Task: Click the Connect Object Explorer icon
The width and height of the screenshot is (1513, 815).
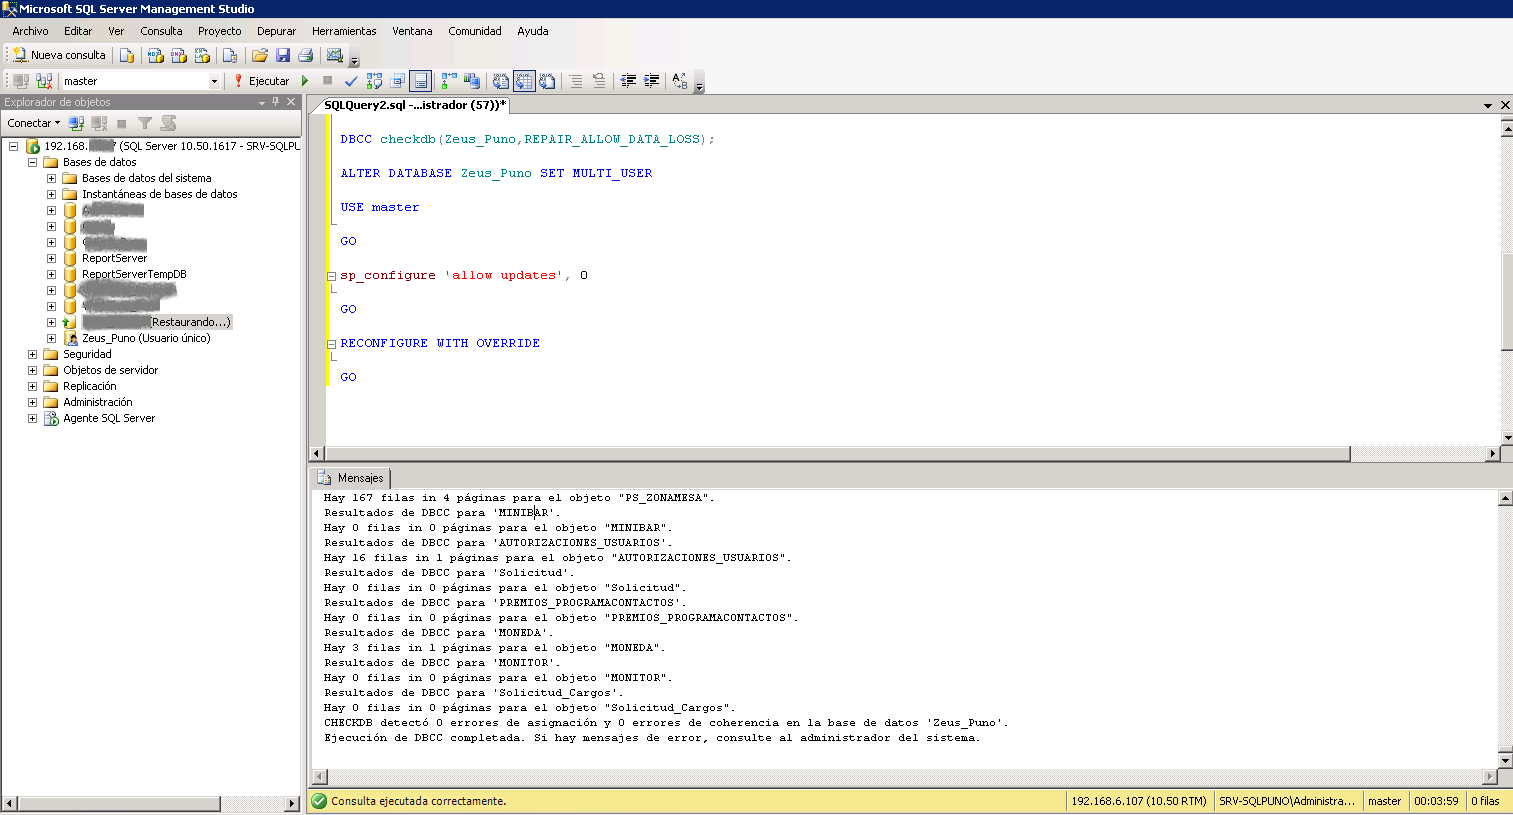Action: pyautogui.click(x=76, y=123)
